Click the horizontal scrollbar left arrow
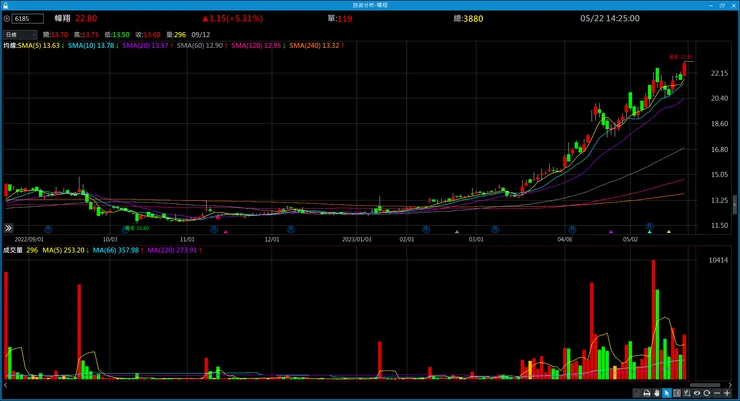This screenshot has height=401, width=740. click(x=5, y=385)
